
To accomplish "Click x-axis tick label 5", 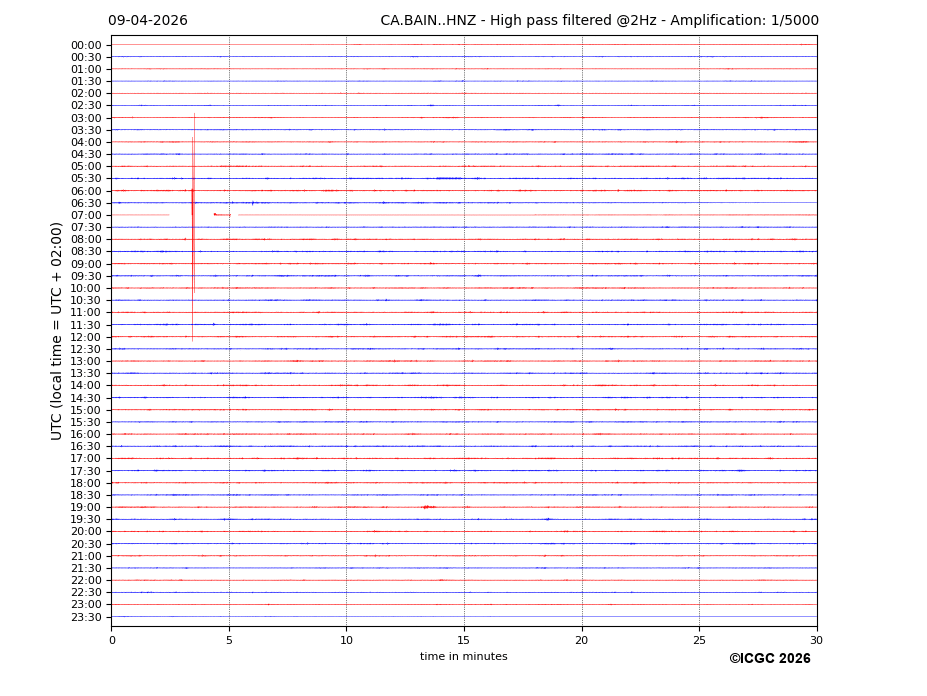I will 229,640.
